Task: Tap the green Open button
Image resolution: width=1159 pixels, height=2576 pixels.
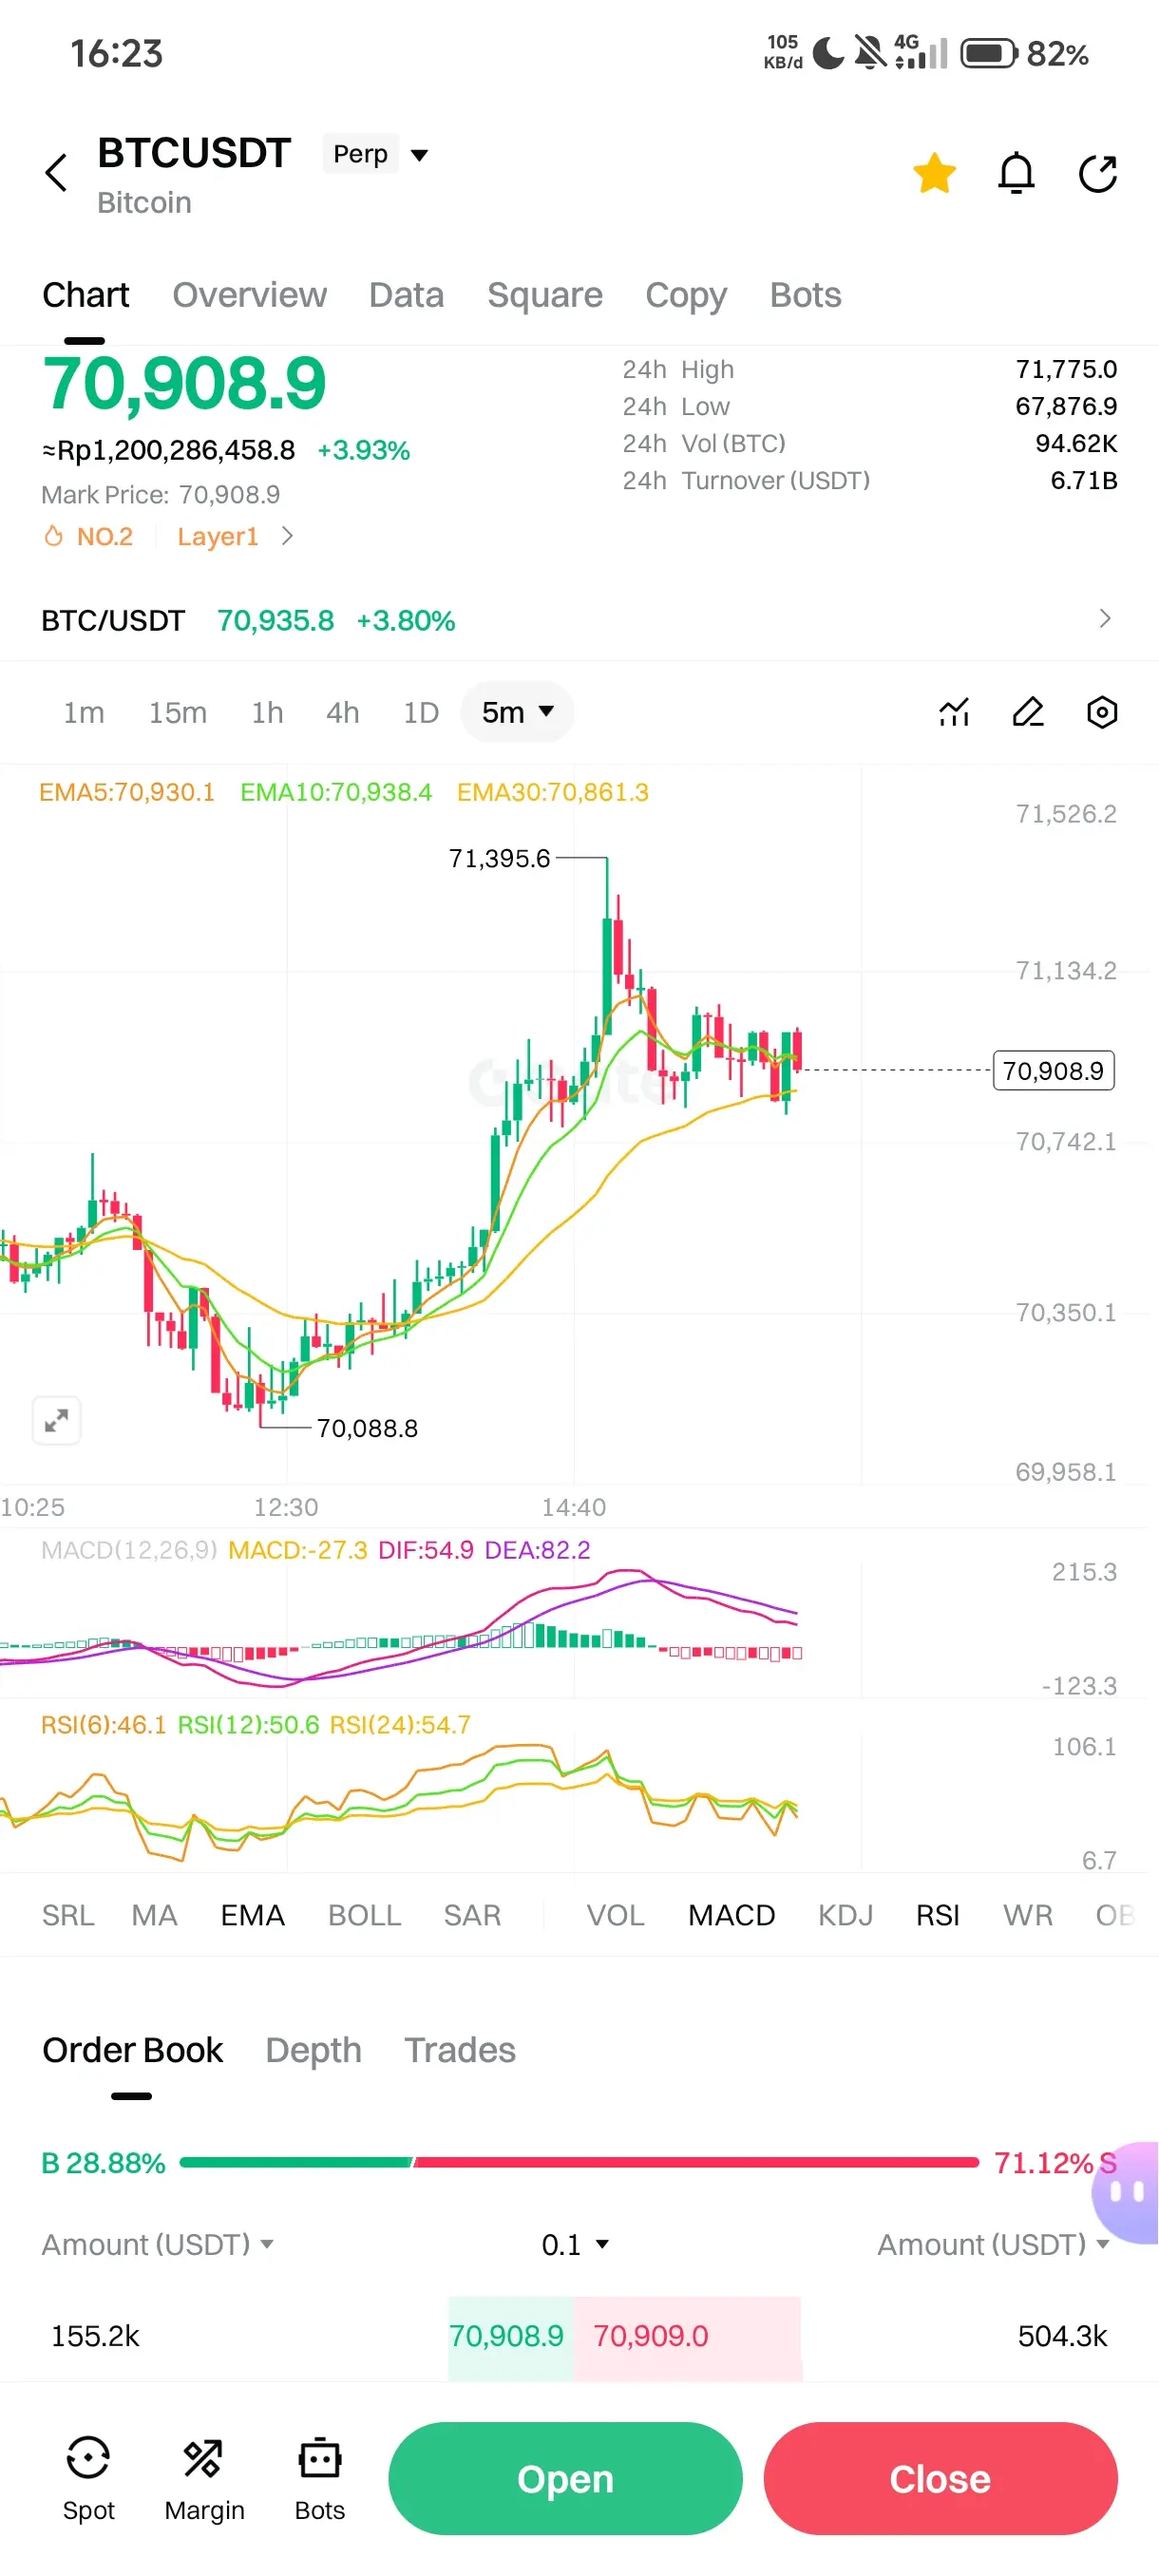Action: tap(565, 2478)
